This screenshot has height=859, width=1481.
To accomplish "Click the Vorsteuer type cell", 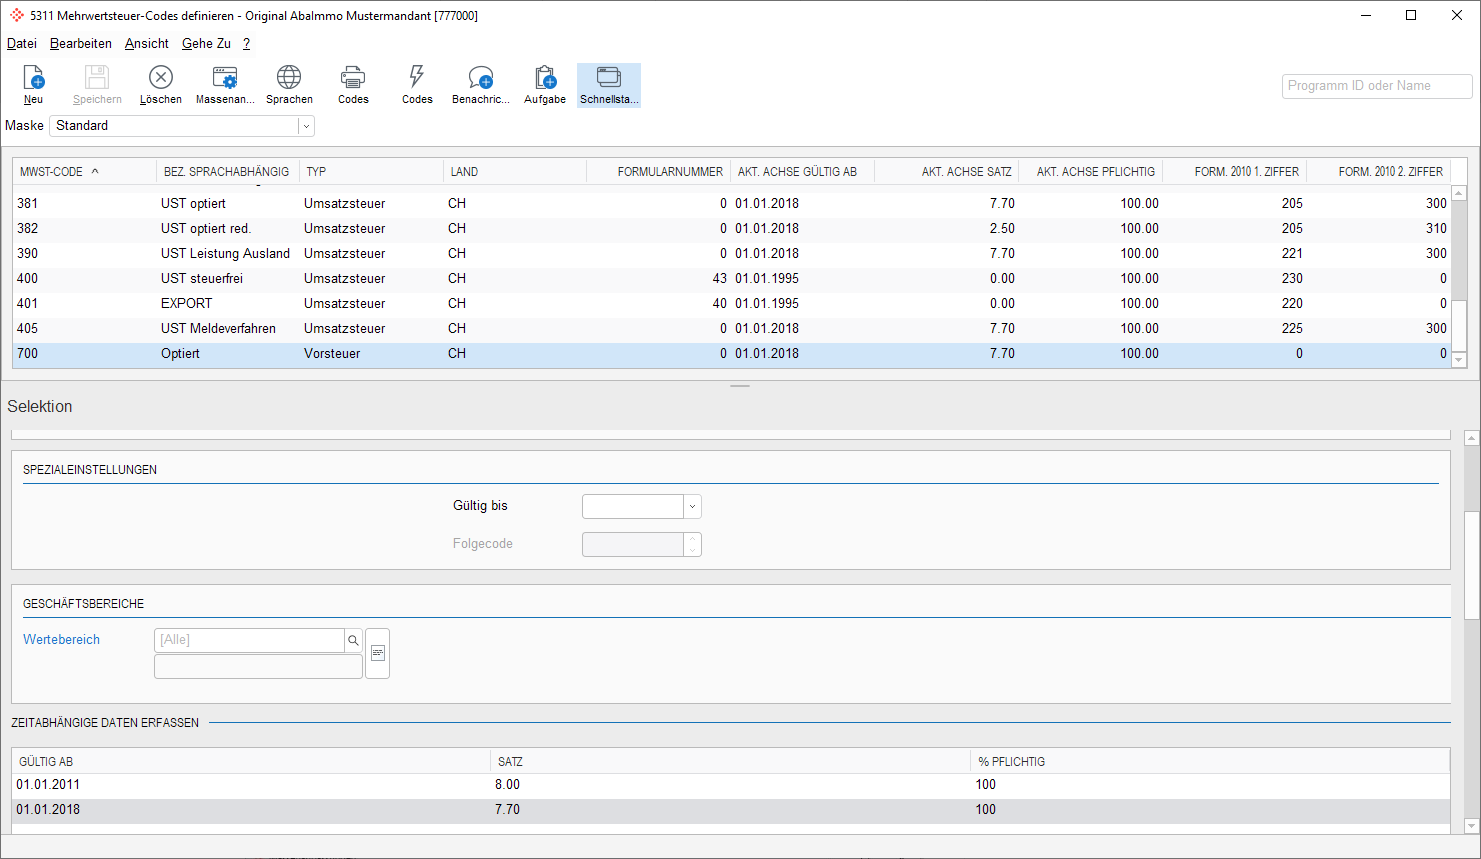I will click(332, 353).
